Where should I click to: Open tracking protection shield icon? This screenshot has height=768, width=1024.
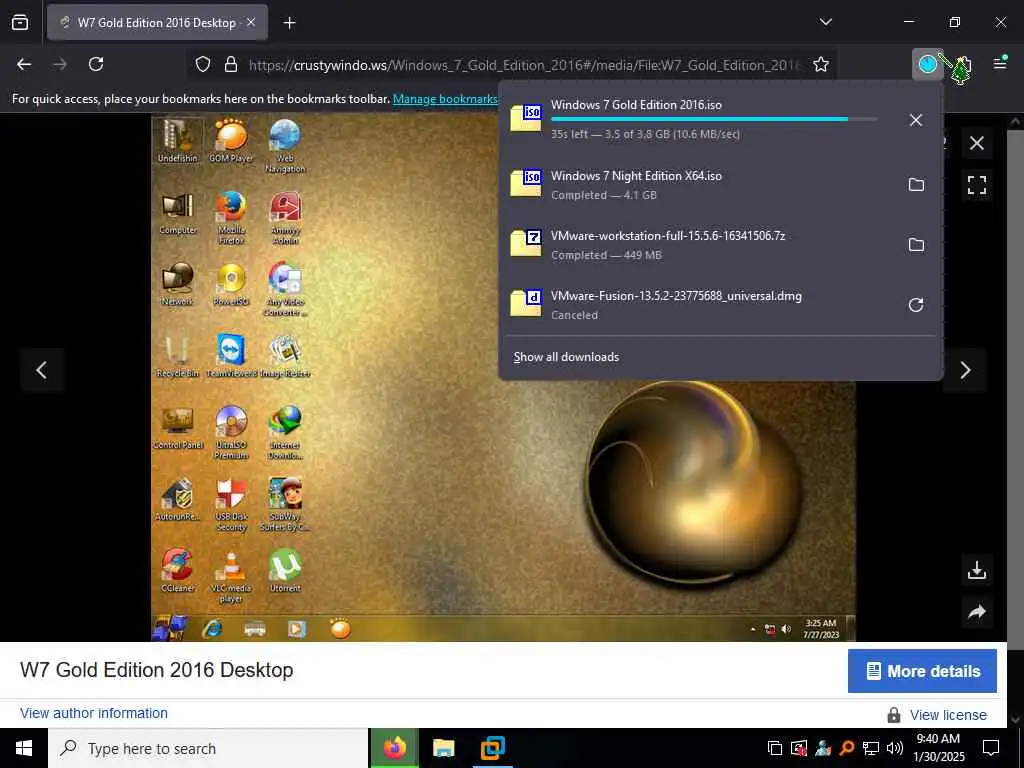coord(203,65)
